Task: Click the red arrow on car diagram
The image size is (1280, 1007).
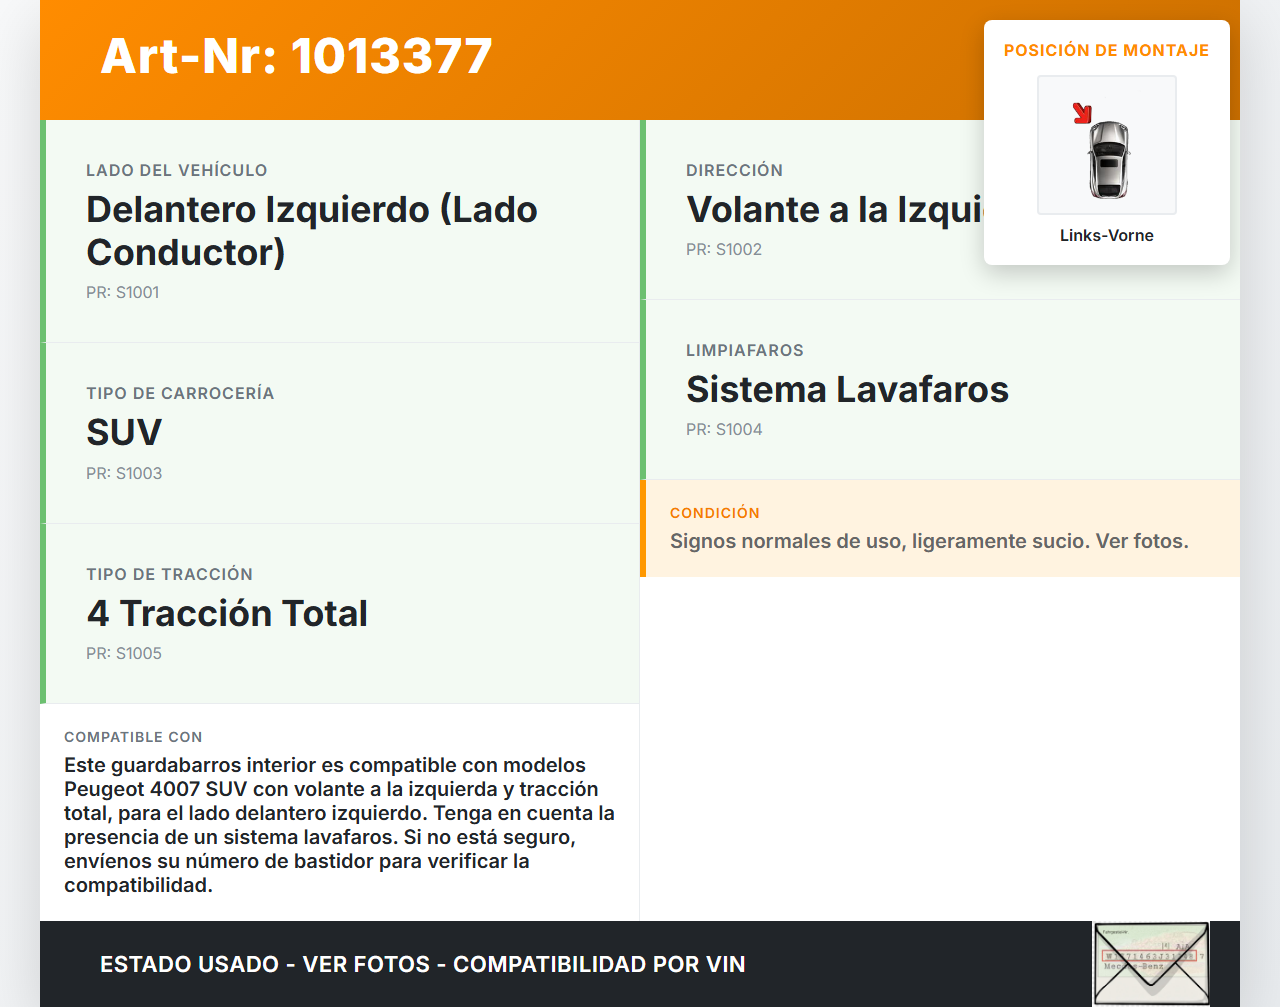Action: [1082, 113]
